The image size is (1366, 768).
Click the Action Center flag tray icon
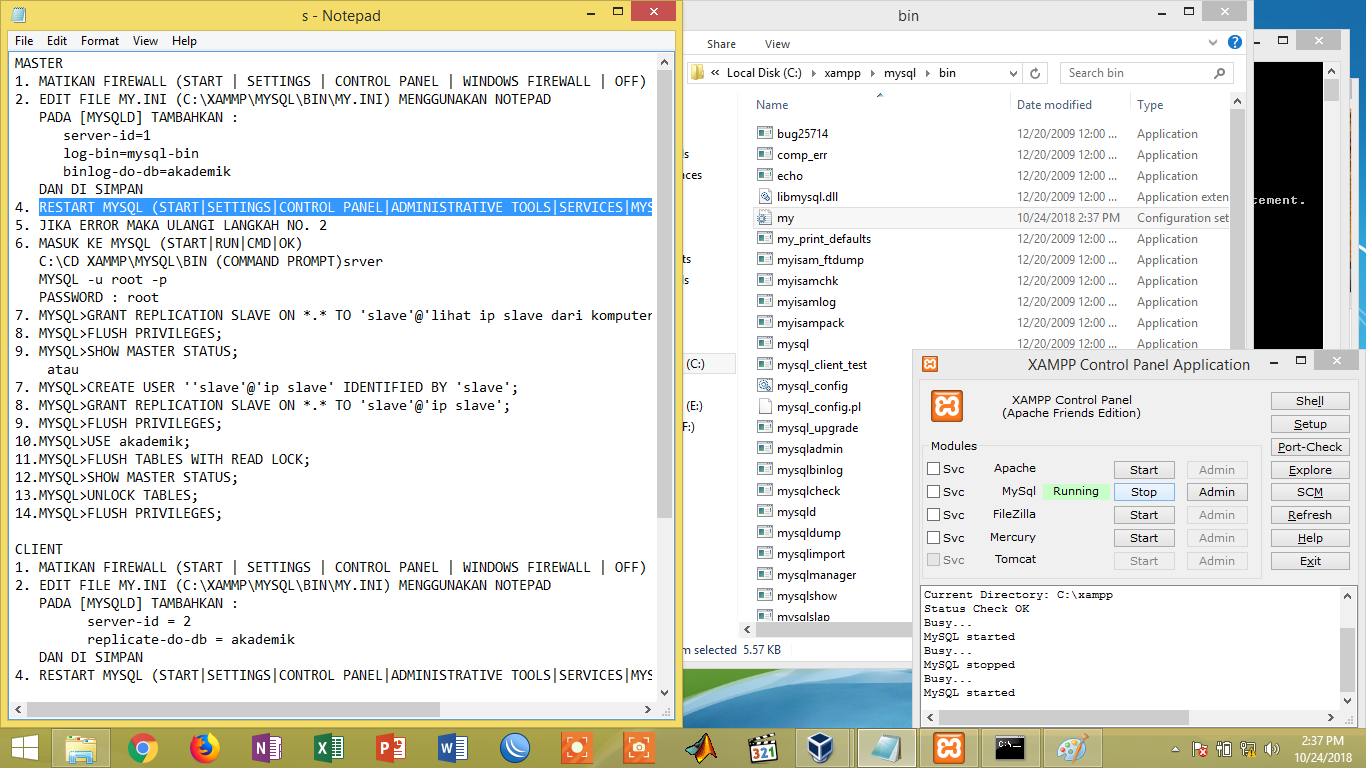pyautogui.click(x=1199, y=748)
